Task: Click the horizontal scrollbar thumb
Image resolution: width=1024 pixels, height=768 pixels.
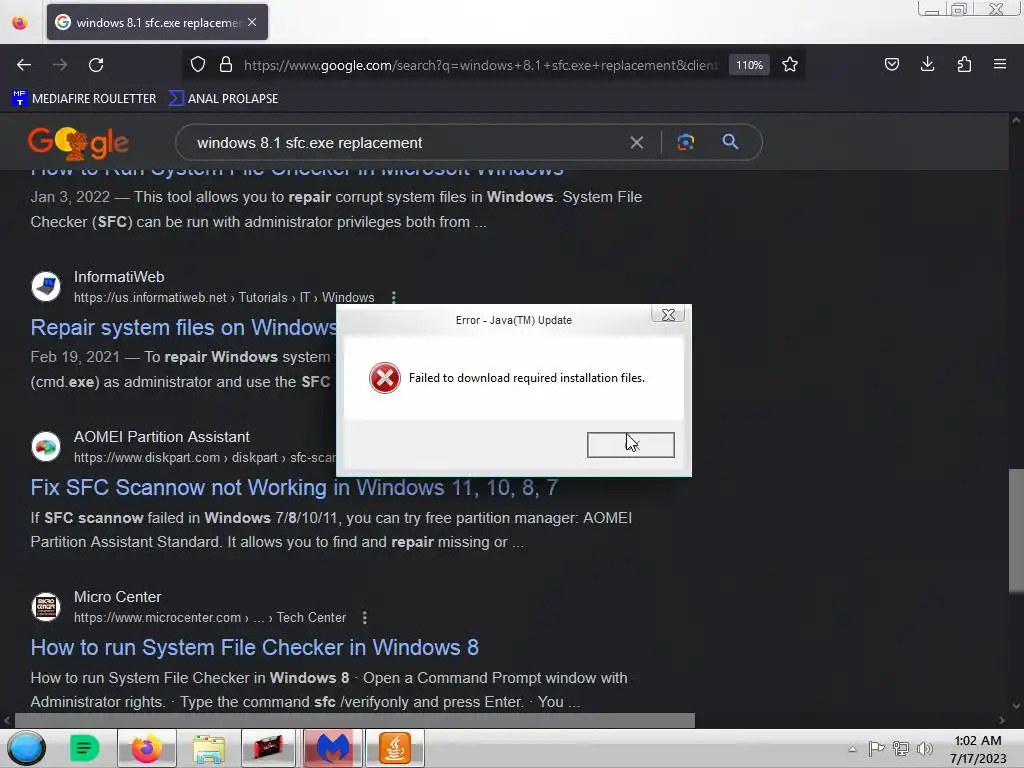Action: point(355,720)
